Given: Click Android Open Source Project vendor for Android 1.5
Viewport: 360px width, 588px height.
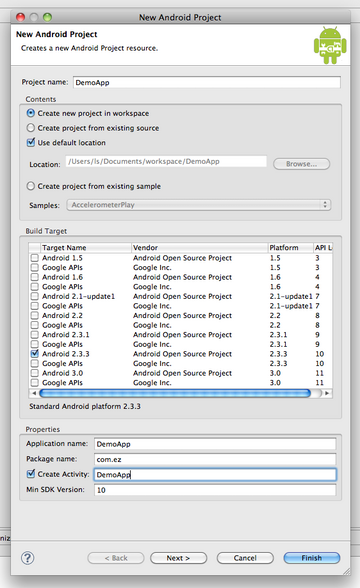Looking at the screenshot, I should pos(182,258).
